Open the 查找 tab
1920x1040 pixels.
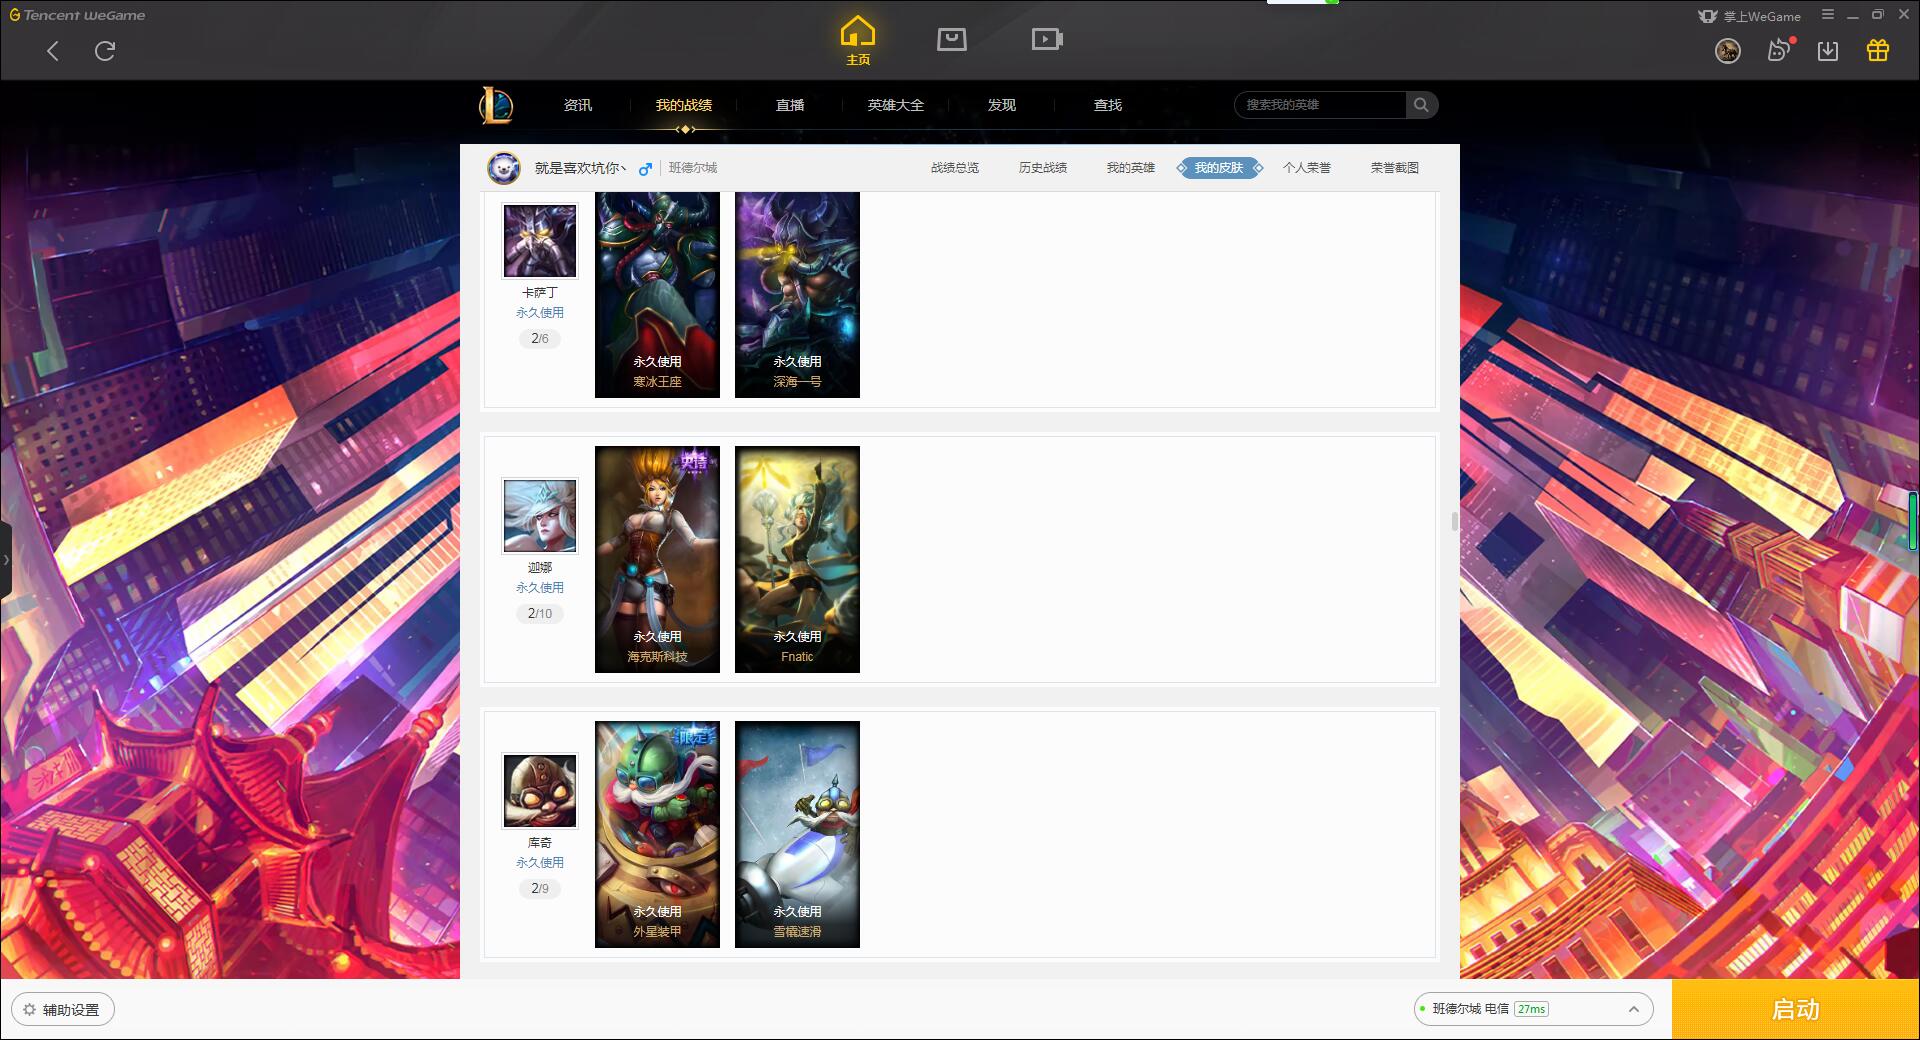(x=1108, y=105)
